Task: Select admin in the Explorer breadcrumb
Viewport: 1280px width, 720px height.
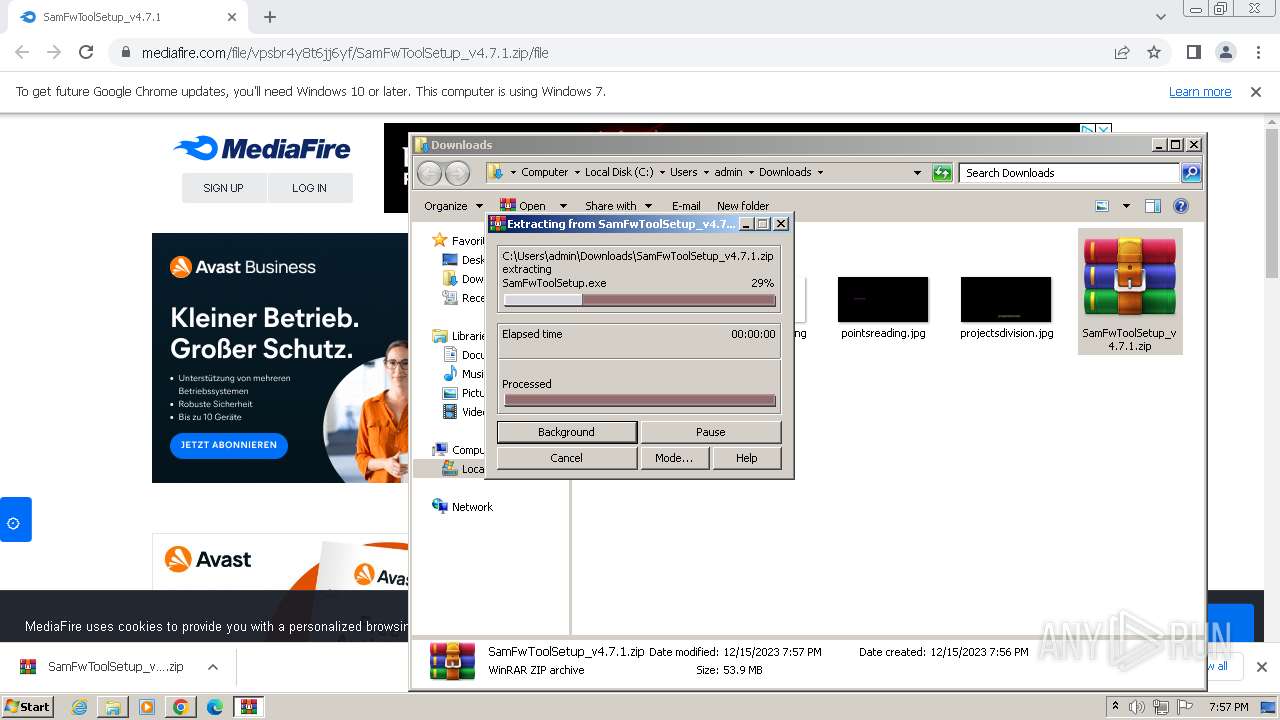Action: coord(728,172)
